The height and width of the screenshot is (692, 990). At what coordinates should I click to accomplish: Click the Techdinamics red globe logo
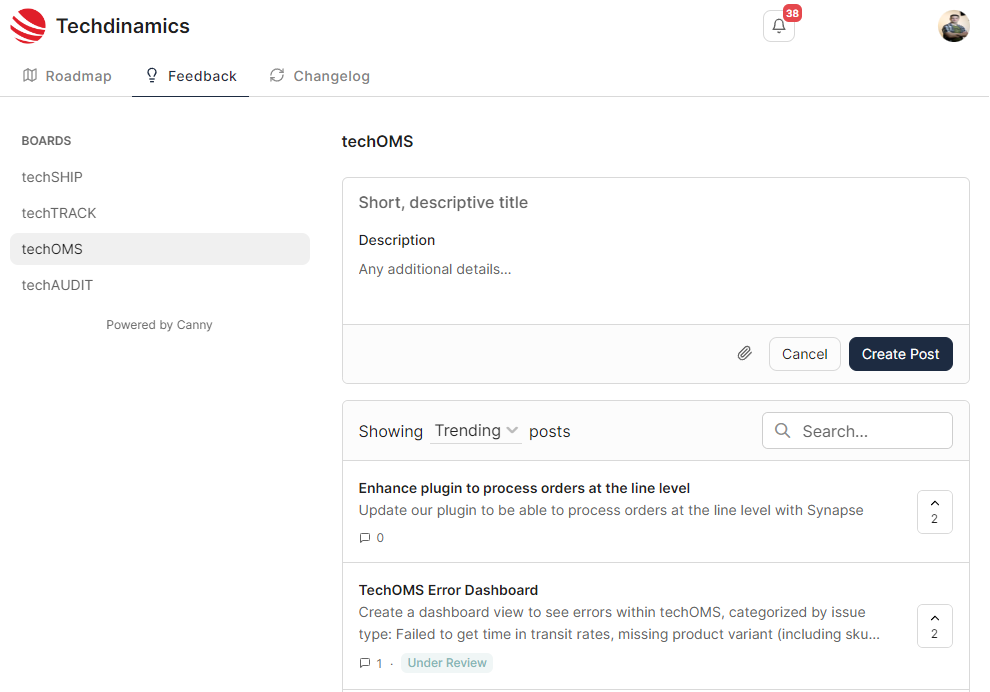point(28,26)
